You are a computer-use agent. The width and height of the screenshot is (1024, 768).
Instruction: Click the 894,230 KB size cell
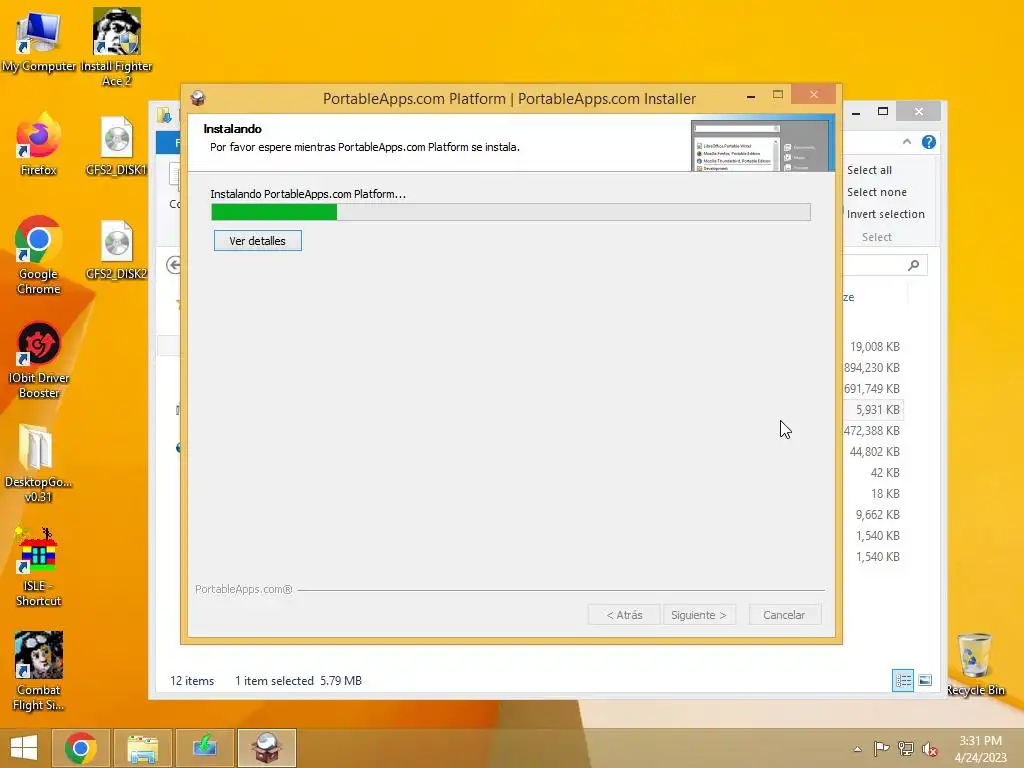[872, 368]
